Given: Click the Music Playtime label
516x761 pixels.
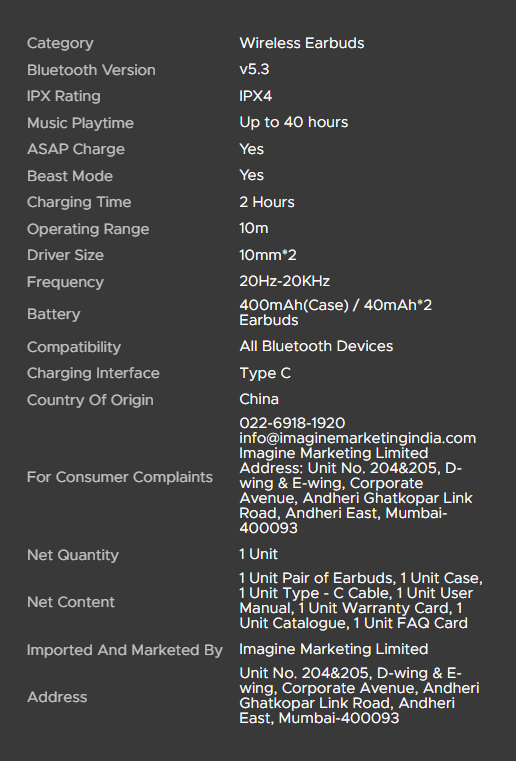Looking at the screenshot, I should tap(80, 123).
